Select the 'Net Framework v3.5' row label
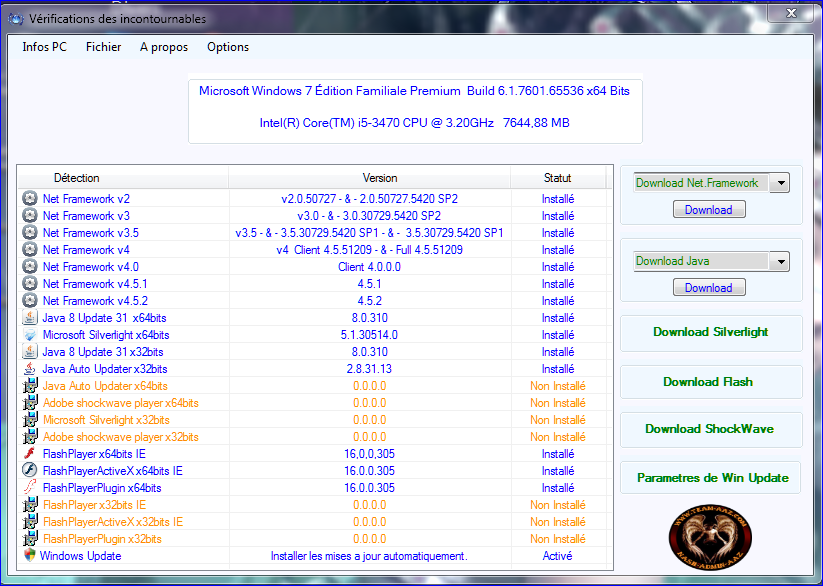 [x=91, y=233]
